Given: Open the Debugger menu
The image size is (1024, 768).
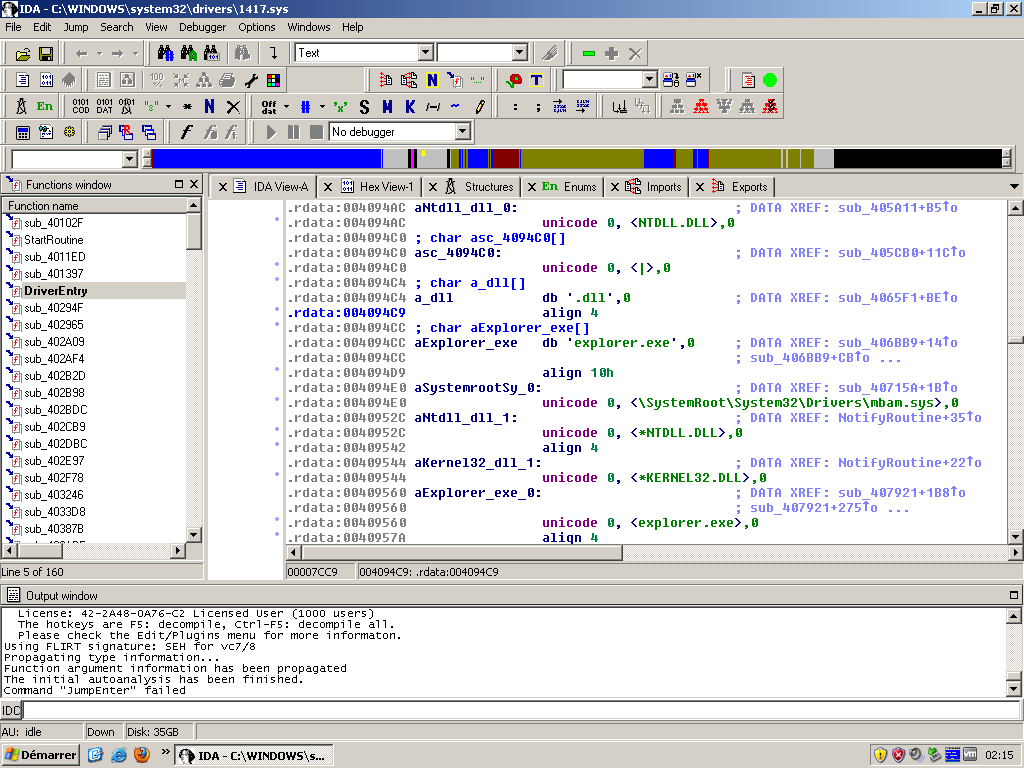Looking at the screenshot, I should (202, 27).
